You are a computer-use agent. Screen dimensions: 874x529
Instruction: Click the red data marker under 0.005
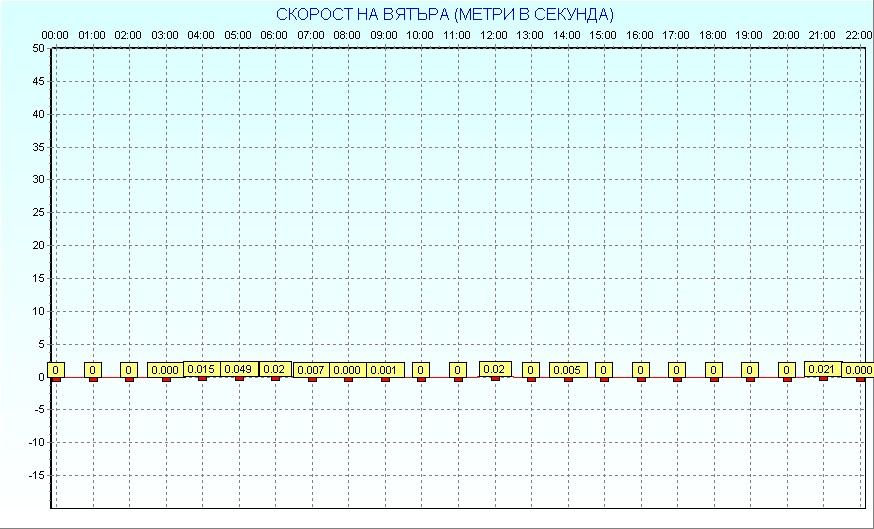pyautogui.click(x=568, y=379)
